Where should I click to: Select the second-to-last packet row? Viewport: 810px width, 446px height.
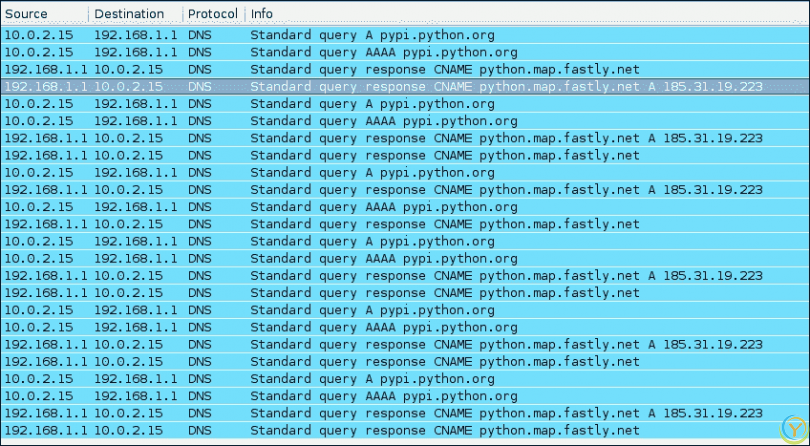click(400, 413)
